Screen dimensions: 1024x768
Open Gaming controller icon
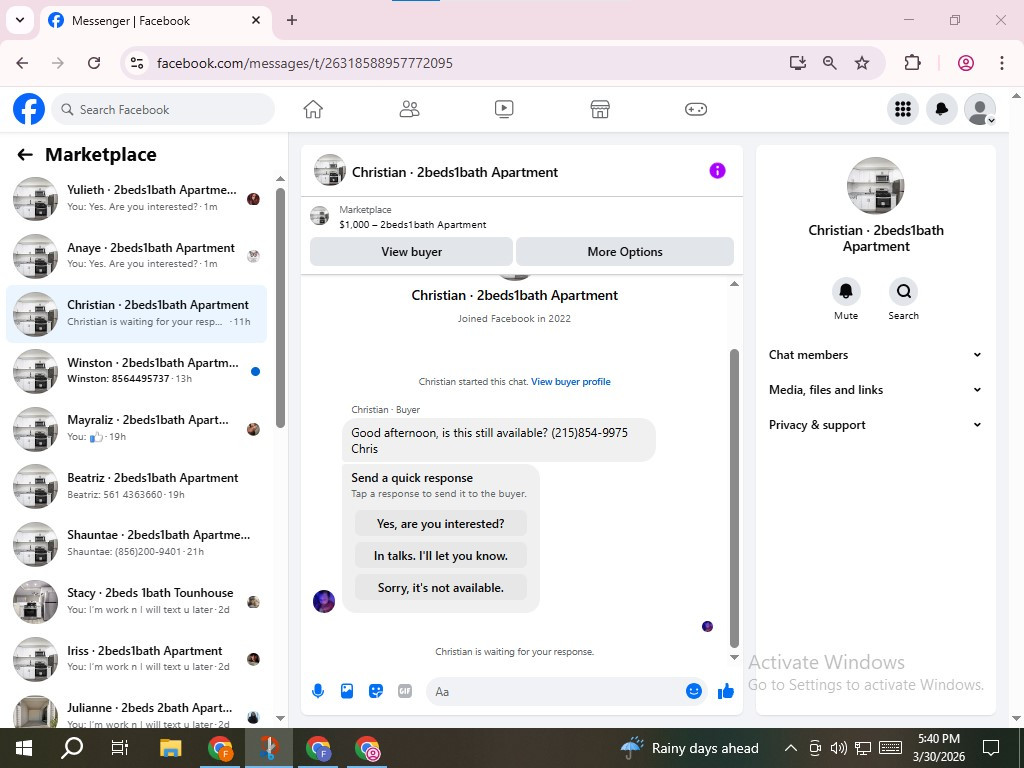click(x=696, y=109)
